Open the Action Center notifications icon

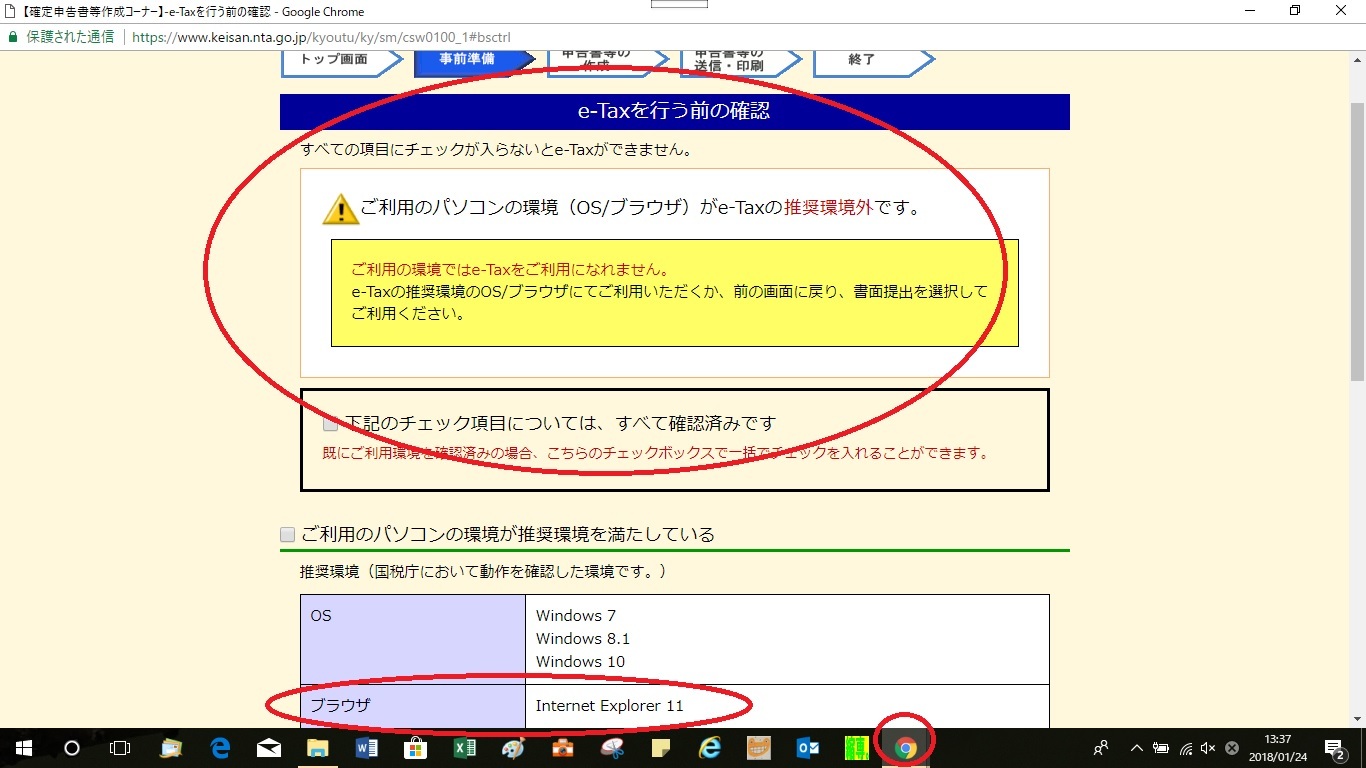coord(1334,748)
